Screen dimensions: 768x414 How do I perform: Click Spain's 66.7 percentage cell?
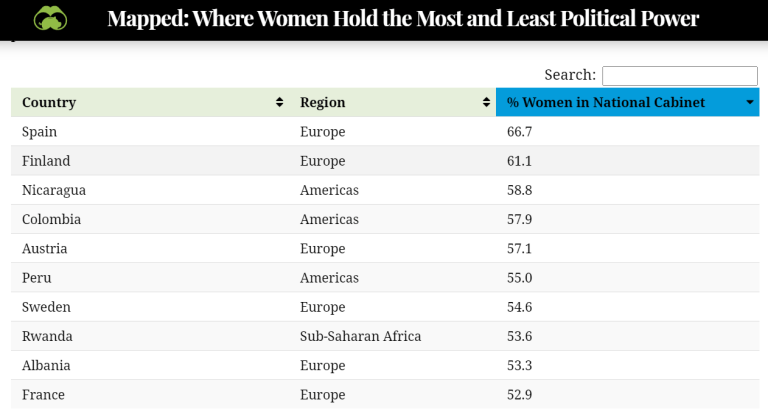click(x=520, y=132)
